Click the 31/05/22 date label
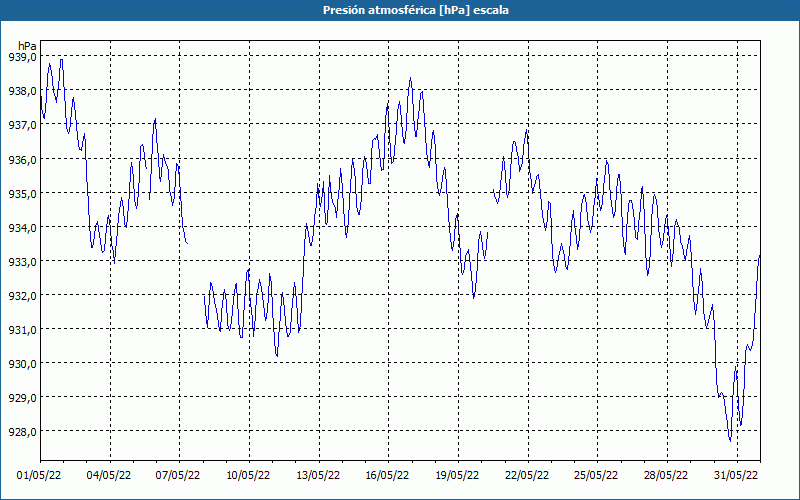 click(736, 475)
